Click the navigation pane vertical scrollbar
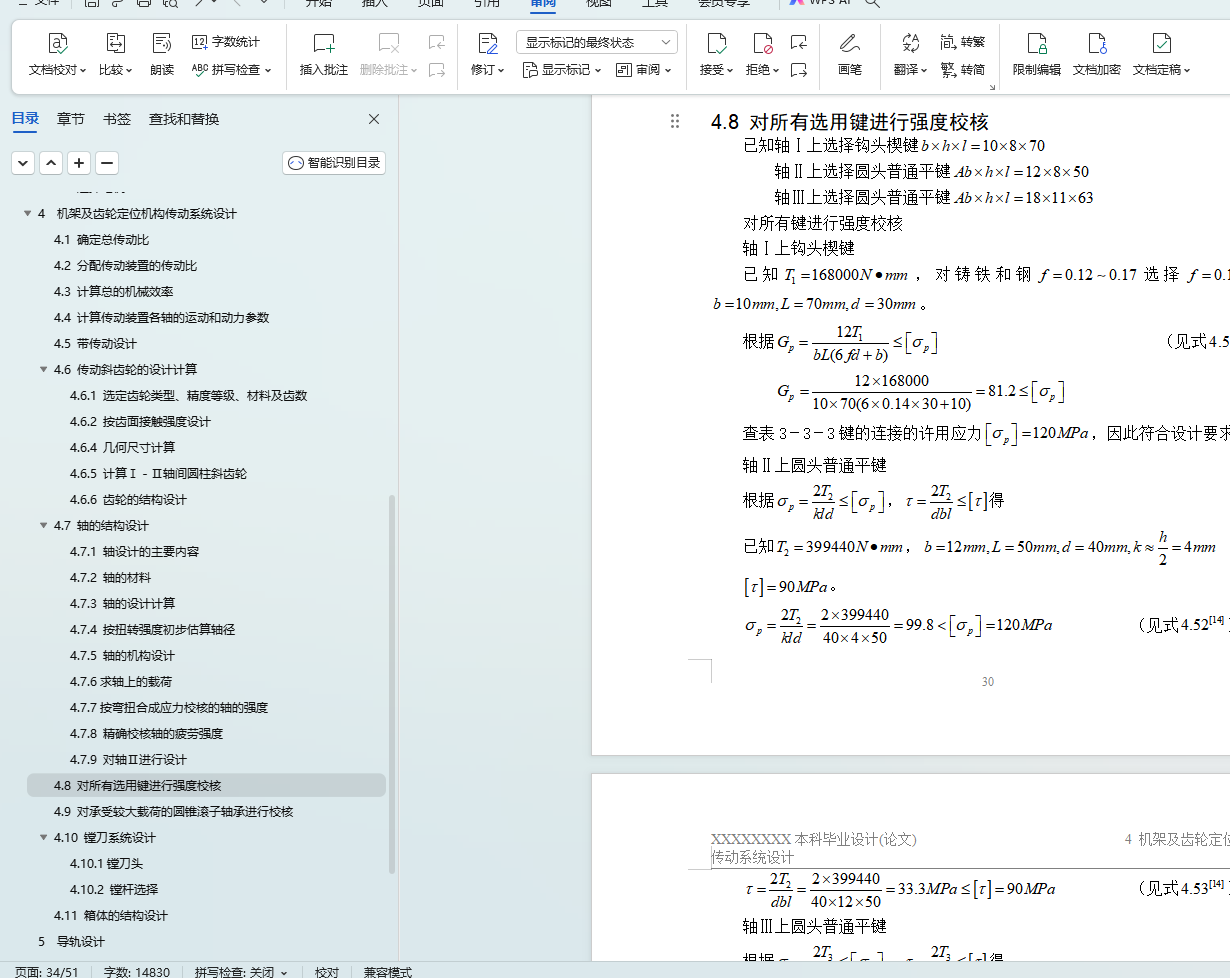Screen dimensions: 1230x978 pyautogui.click(x=392, y=683)
